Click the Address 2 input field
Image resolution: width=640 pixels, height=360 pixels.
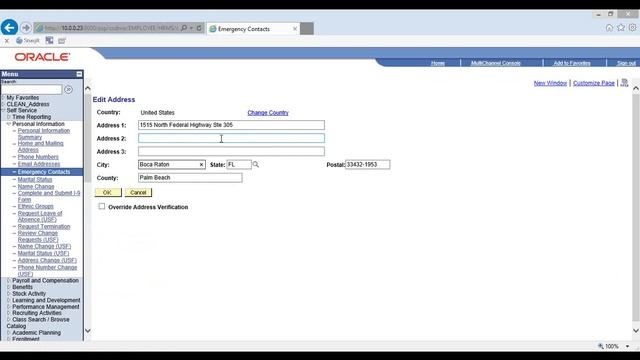point(231,138)
